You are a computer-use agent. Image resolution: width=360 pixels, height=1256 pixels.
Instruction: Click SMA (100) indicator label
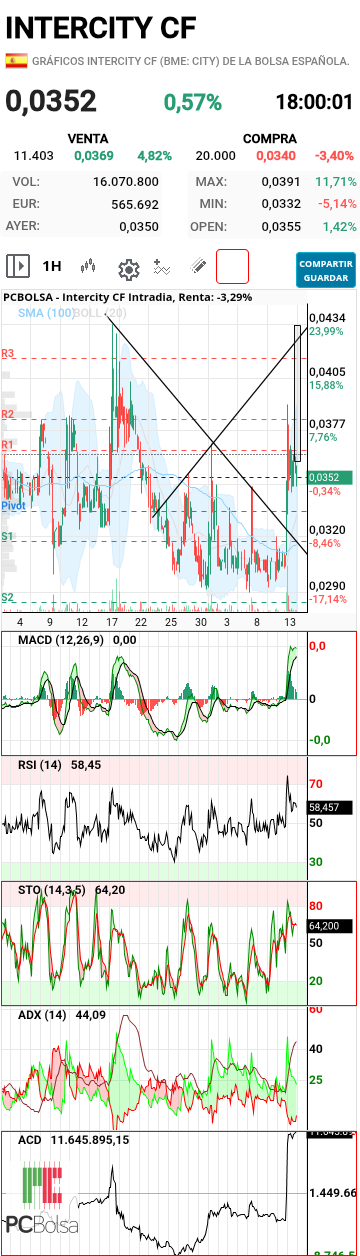point(46,313)
